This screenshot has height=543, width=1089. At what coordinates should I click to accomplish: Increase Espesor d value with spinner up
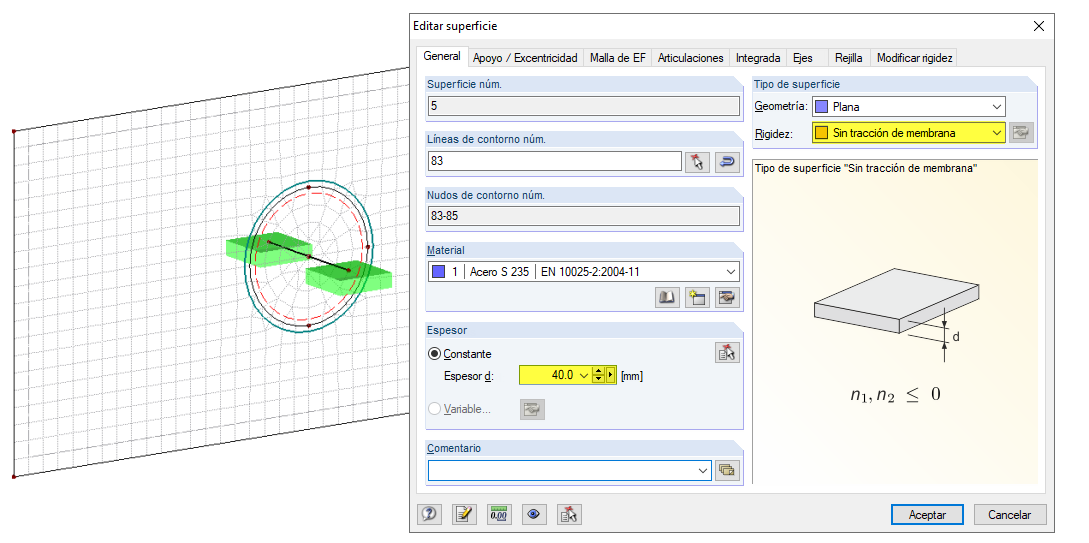coord(598,371)
